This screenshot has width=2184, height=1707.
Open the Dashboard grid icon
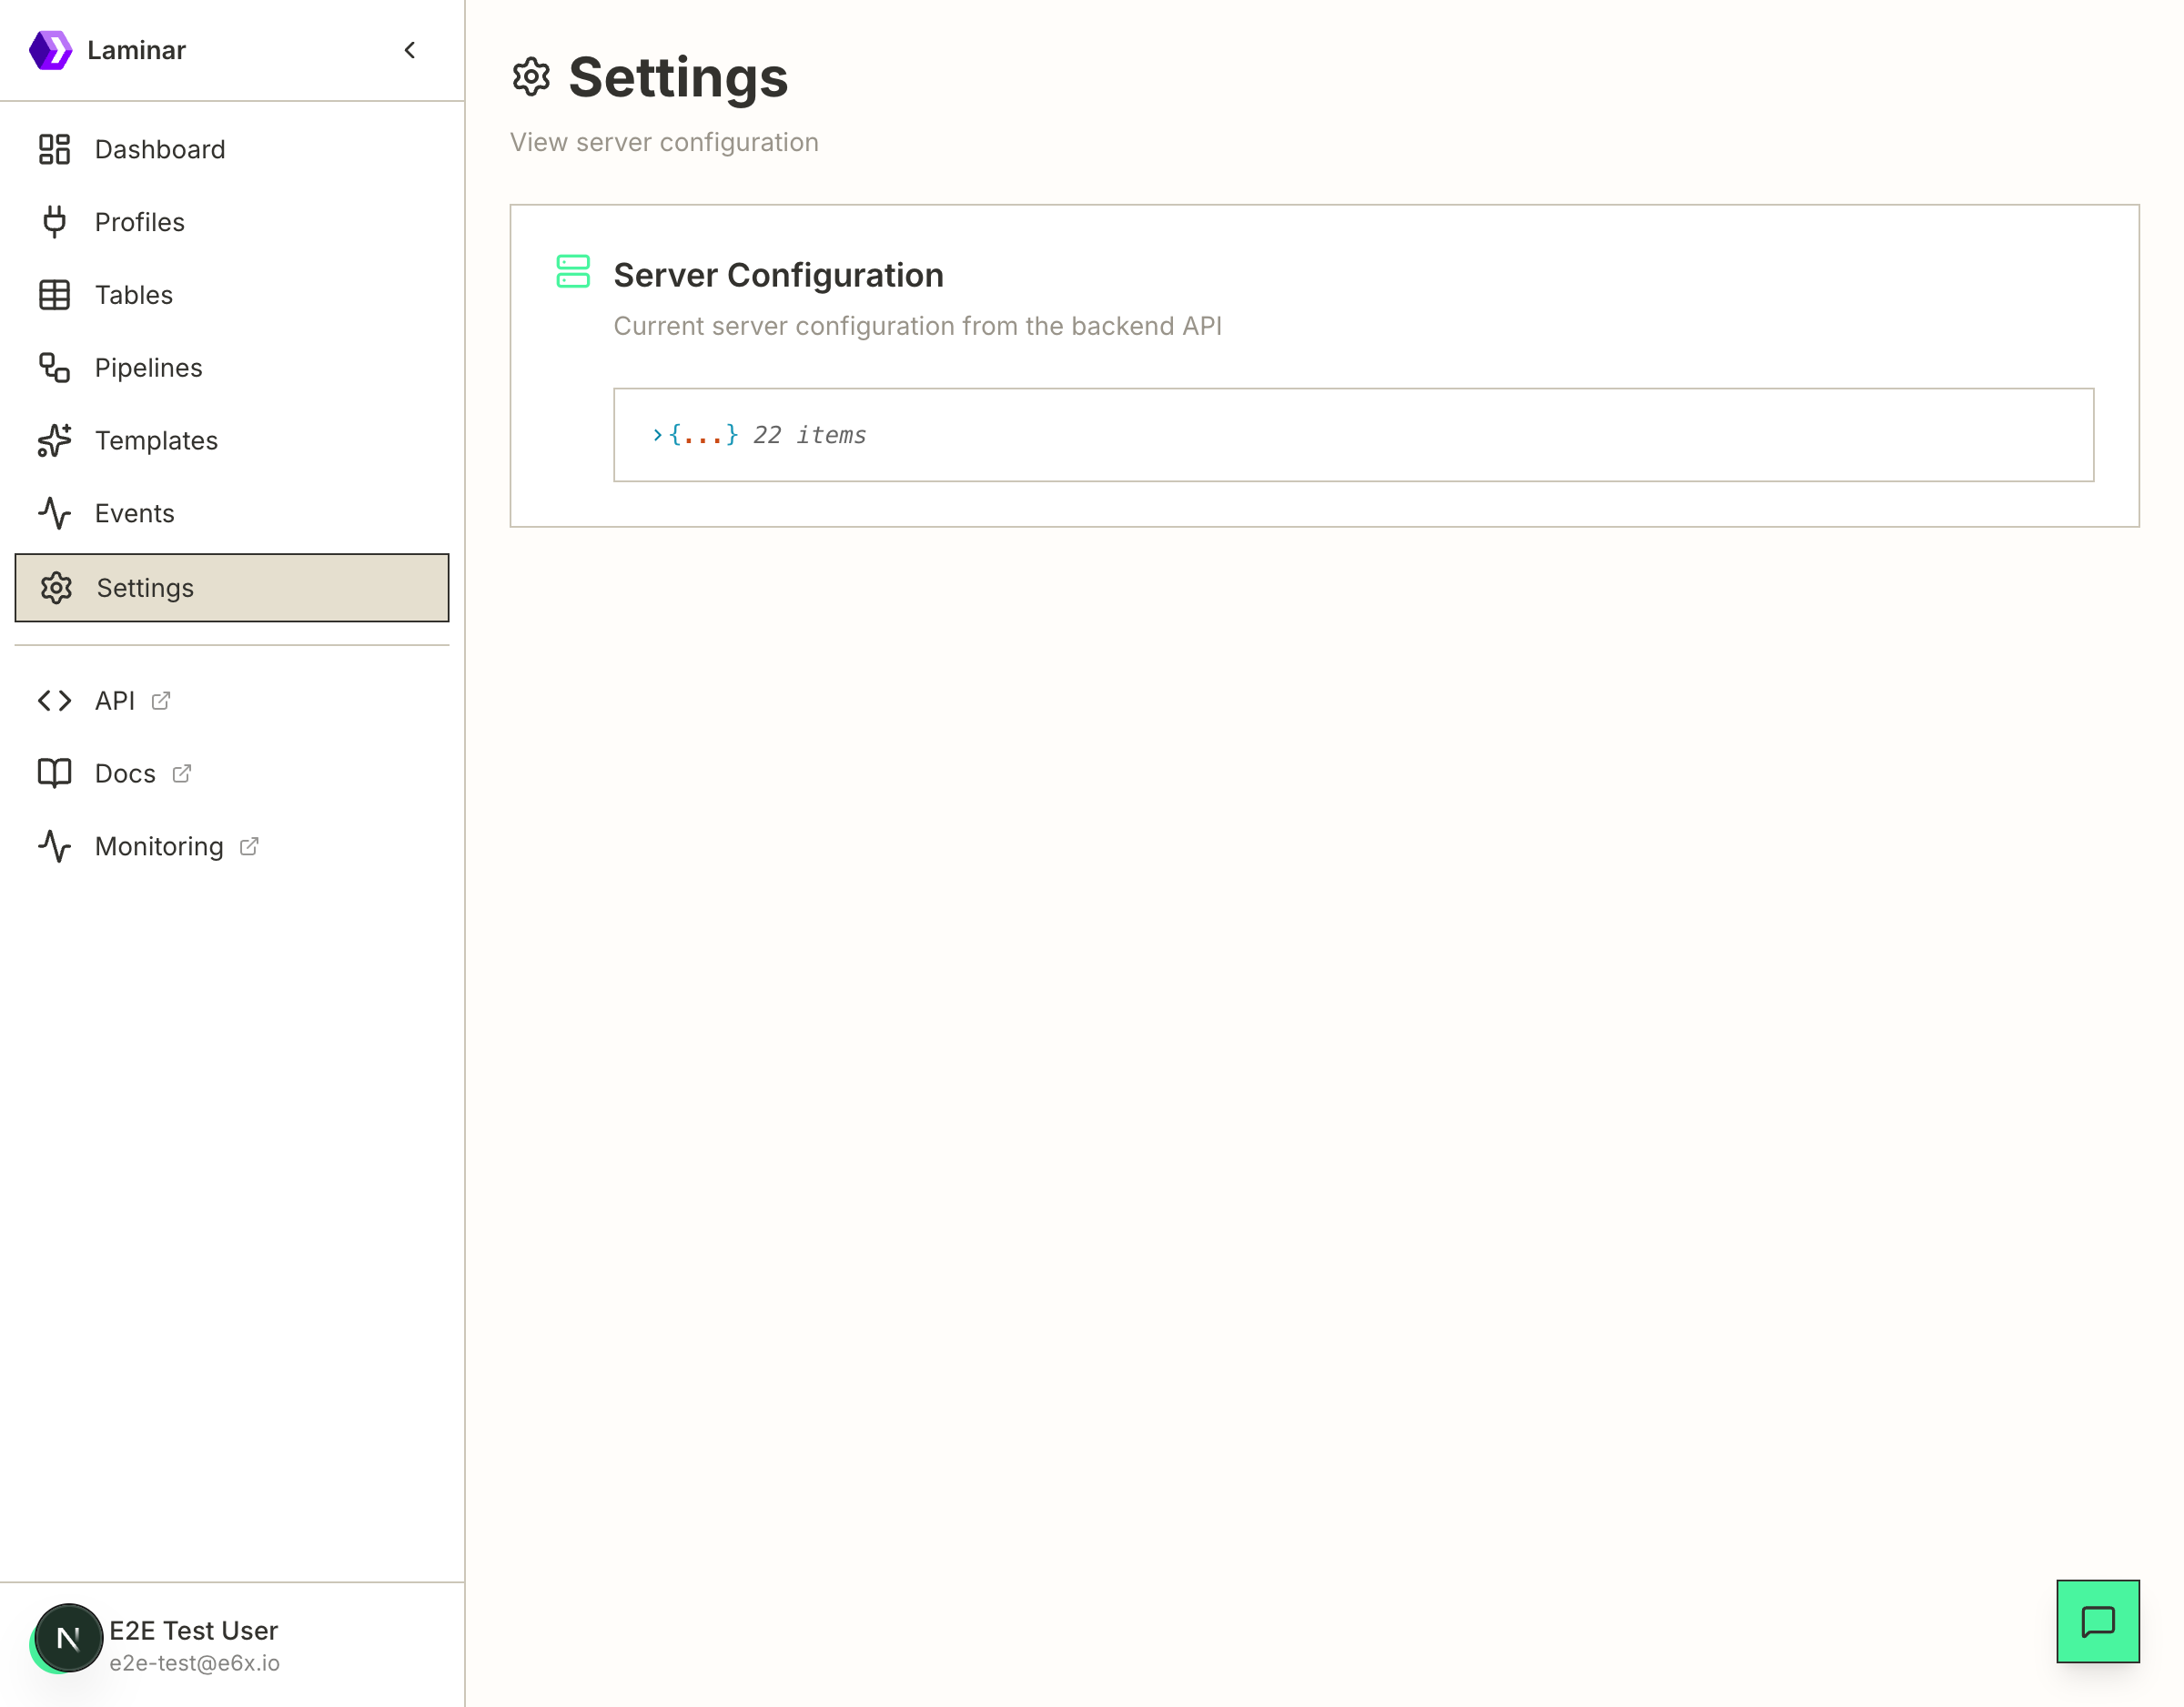54,149
